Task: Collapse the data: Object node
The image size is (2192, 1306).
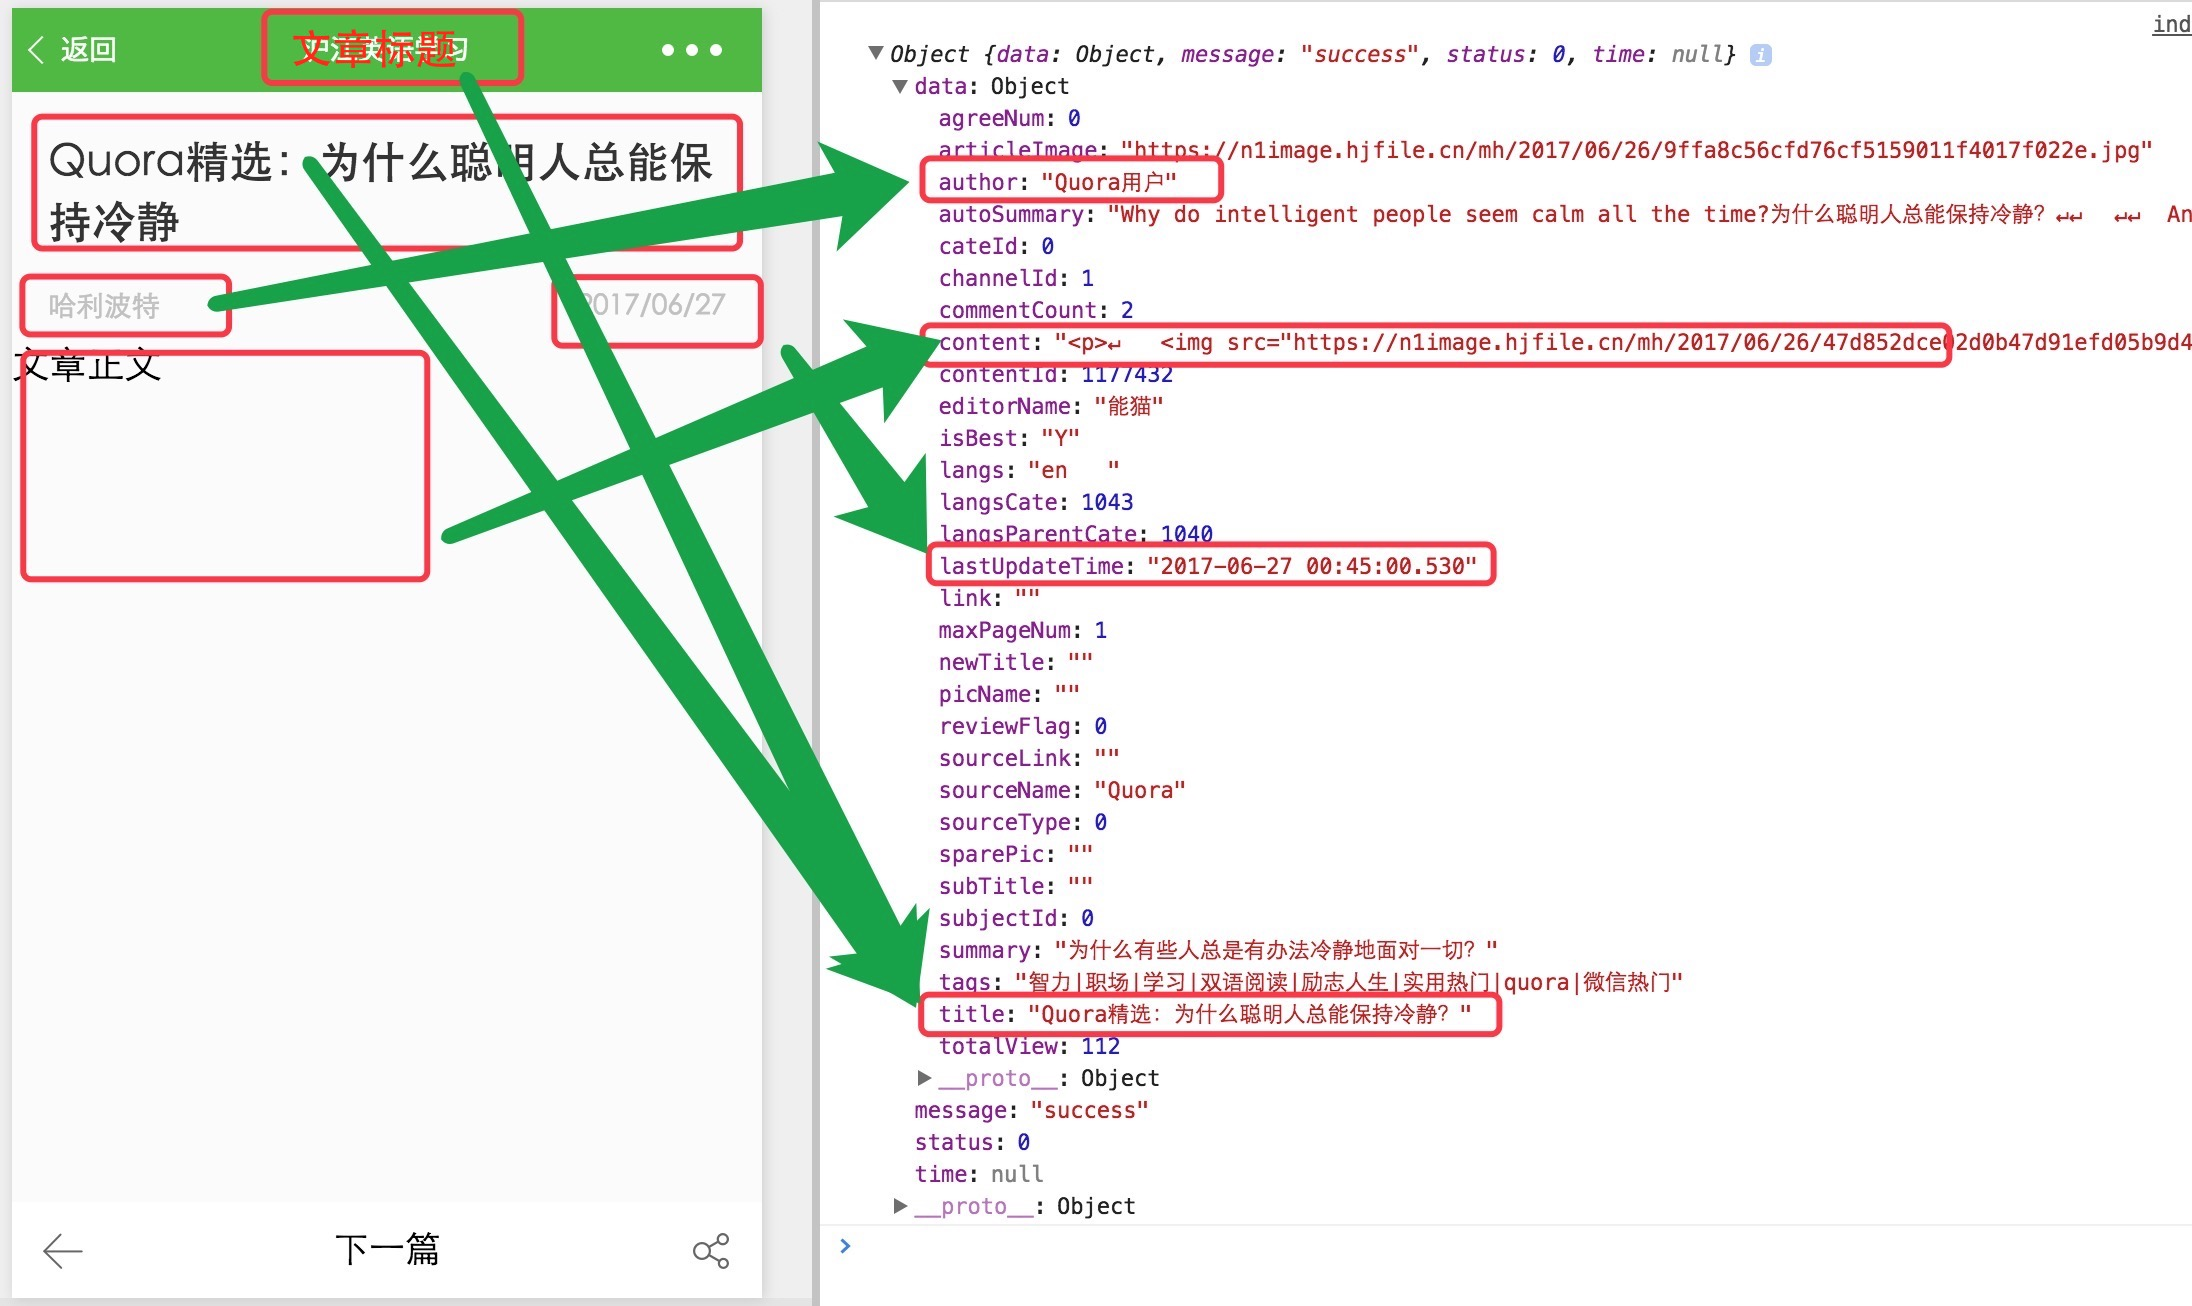Action: pos(900,86)
